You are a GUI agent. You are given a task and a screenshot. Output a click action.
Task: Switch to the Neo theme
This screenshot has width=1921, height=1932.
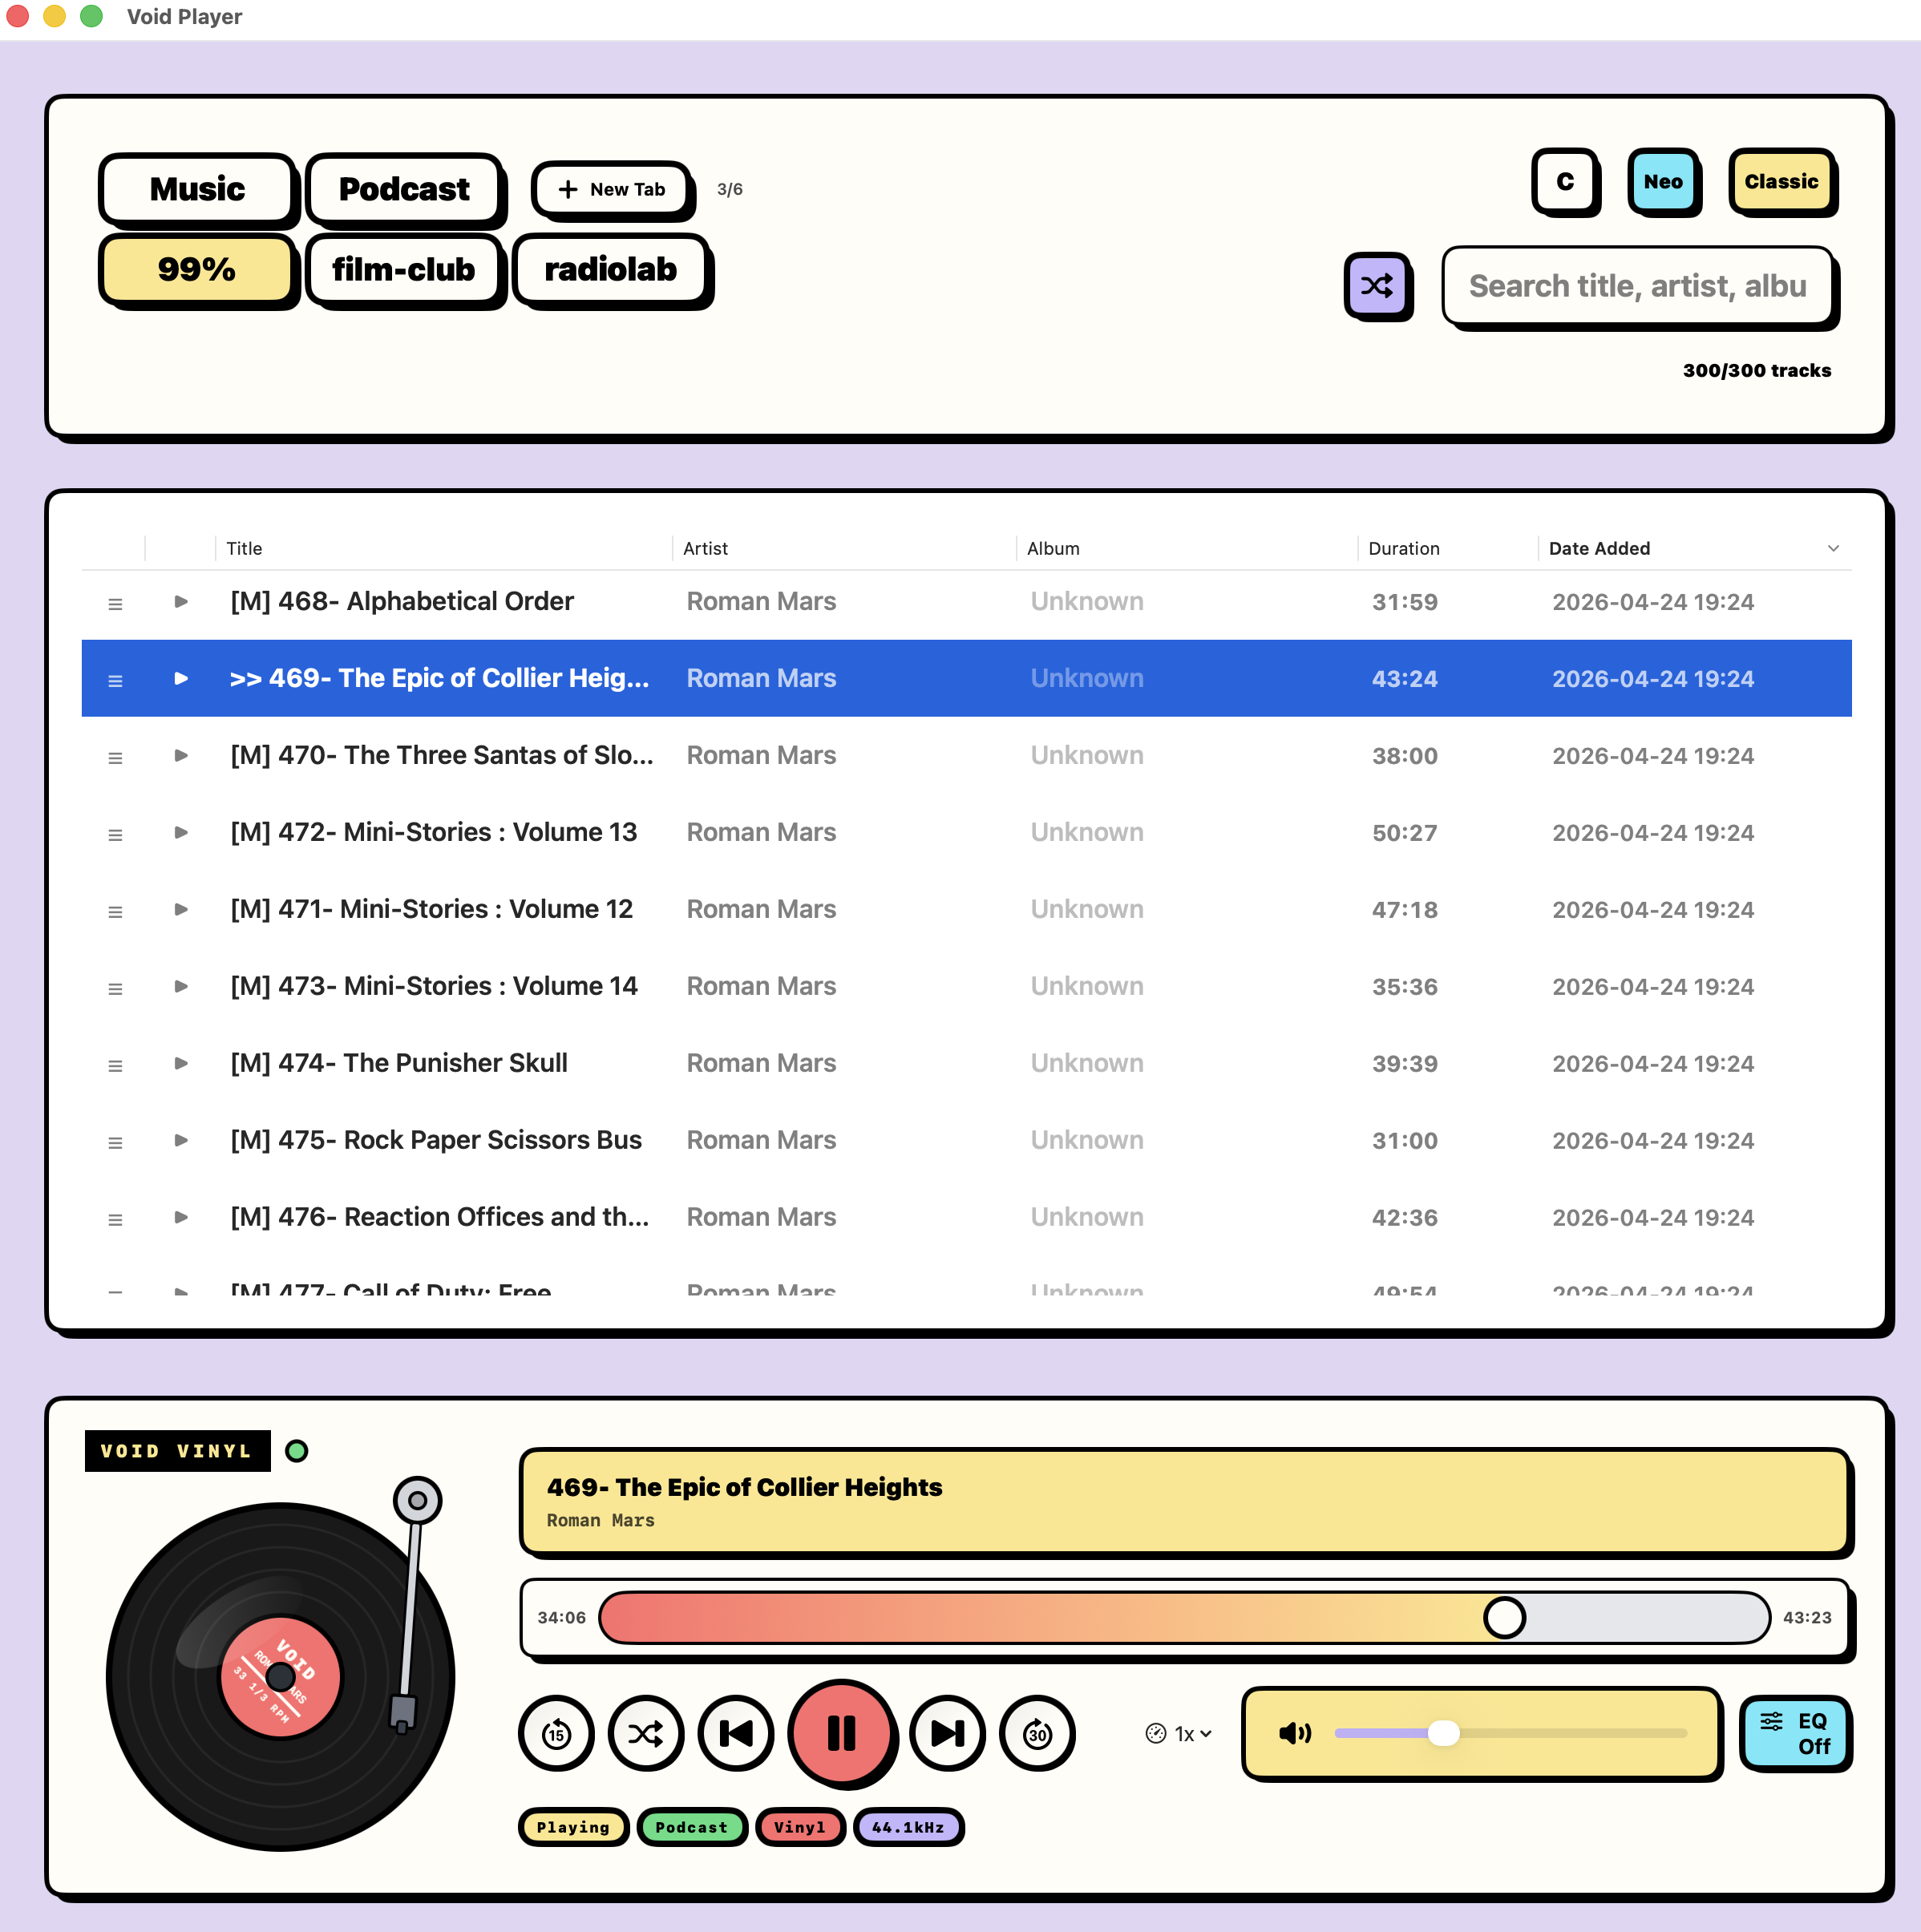pyautogui.click(x=1662, y=181)
